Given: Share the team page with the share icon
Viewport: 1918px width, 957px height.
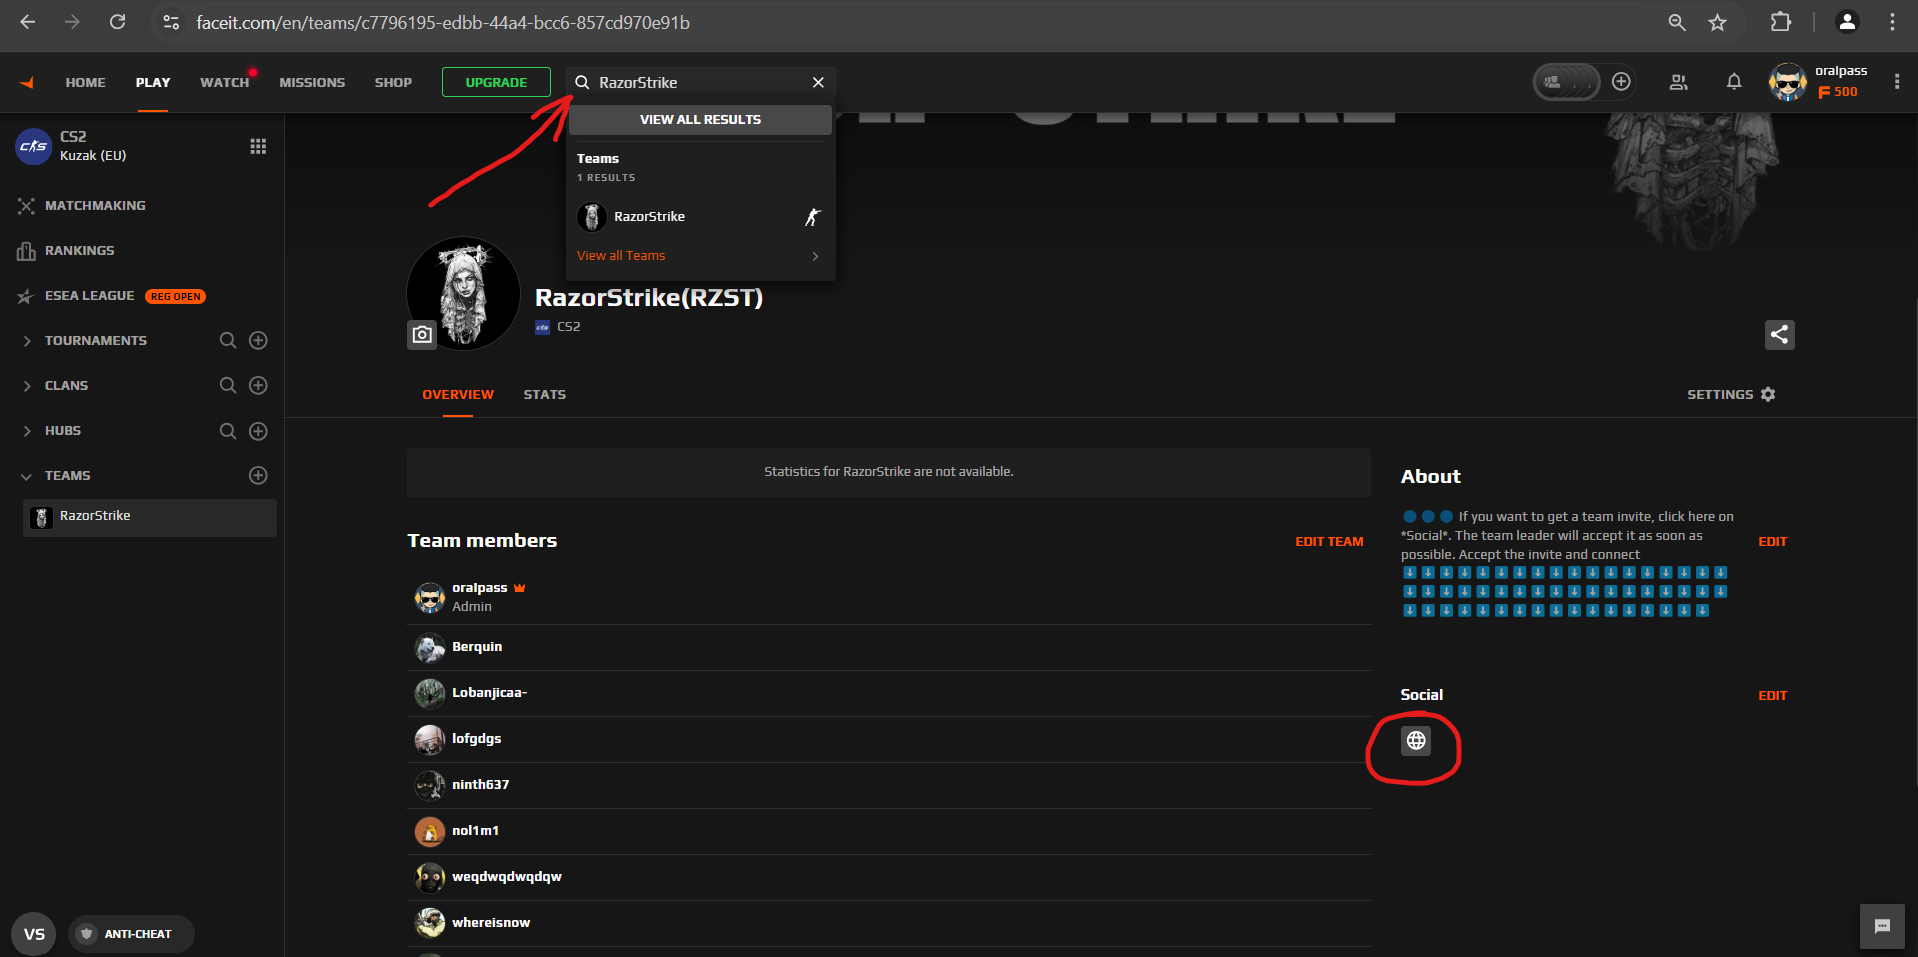Looking at the screenshot, I should pyautogui.click(x=1779, y=334).
